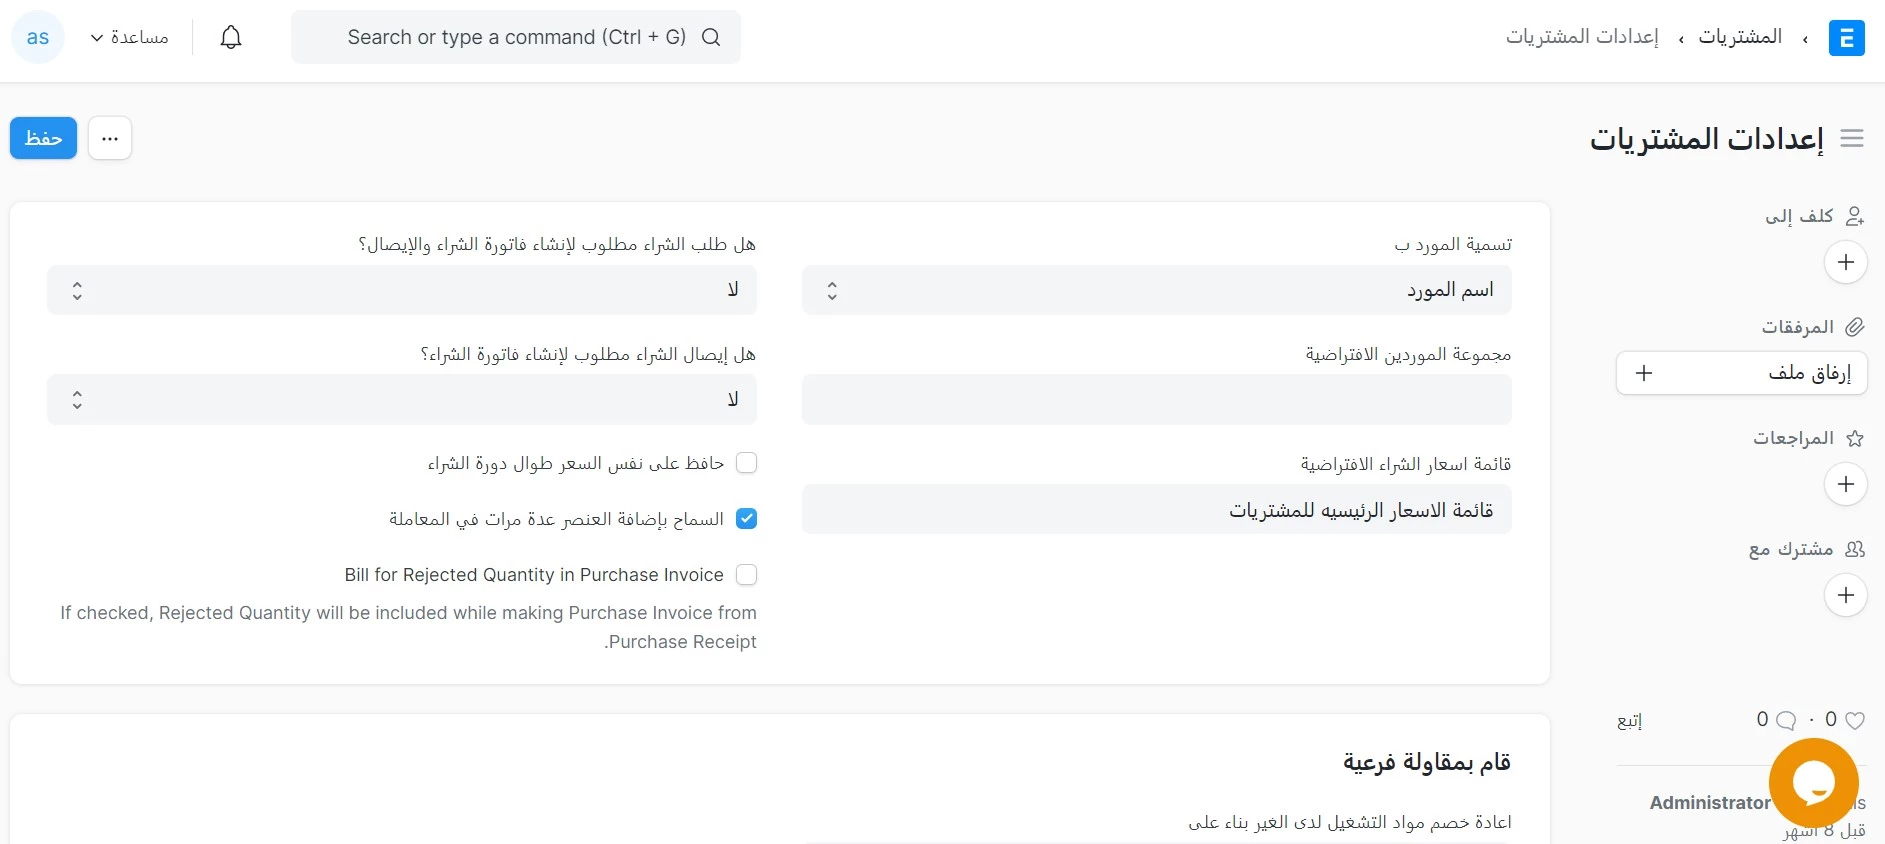Click the star المراجعات icon
This screenshot has width=1885, height=844.
(1855, 438)
